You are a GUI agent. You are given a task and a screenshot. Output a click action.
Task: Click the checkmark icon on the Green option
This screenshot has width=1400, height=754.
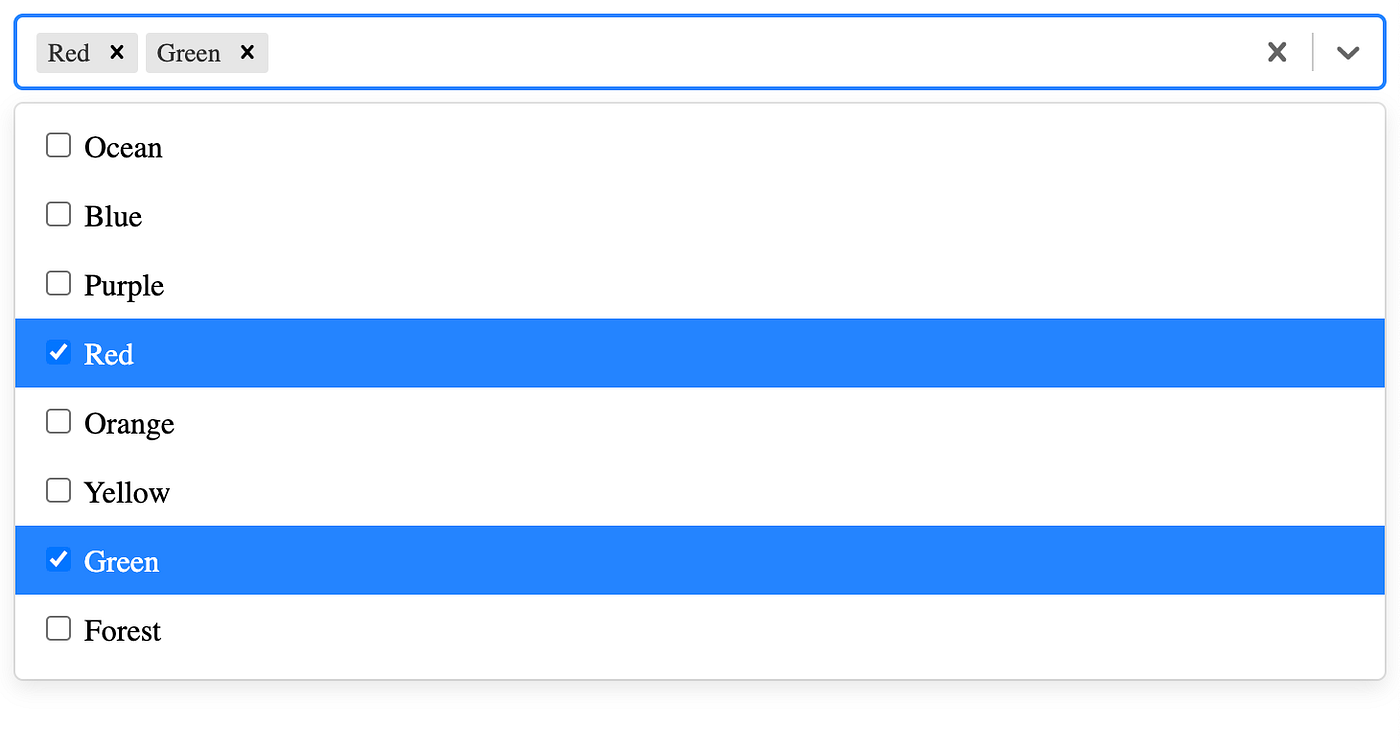[x=58, y=560]
